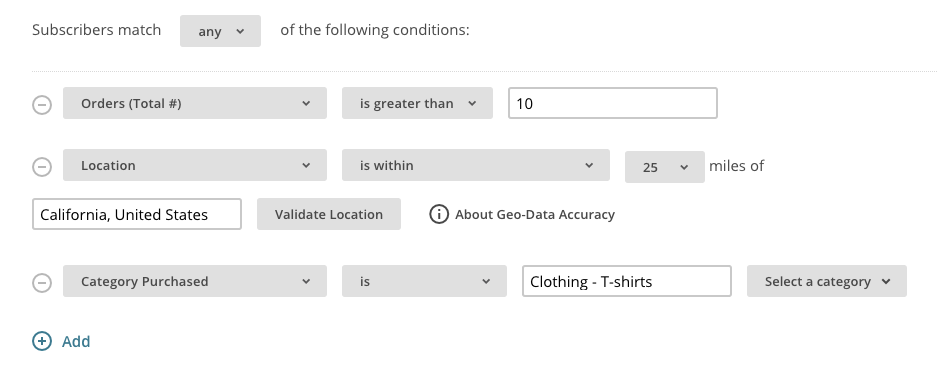This screenshot has width=937, height=369.
Task: Click the Clothing - T-shirts text field
Action: tap(627, 281)
